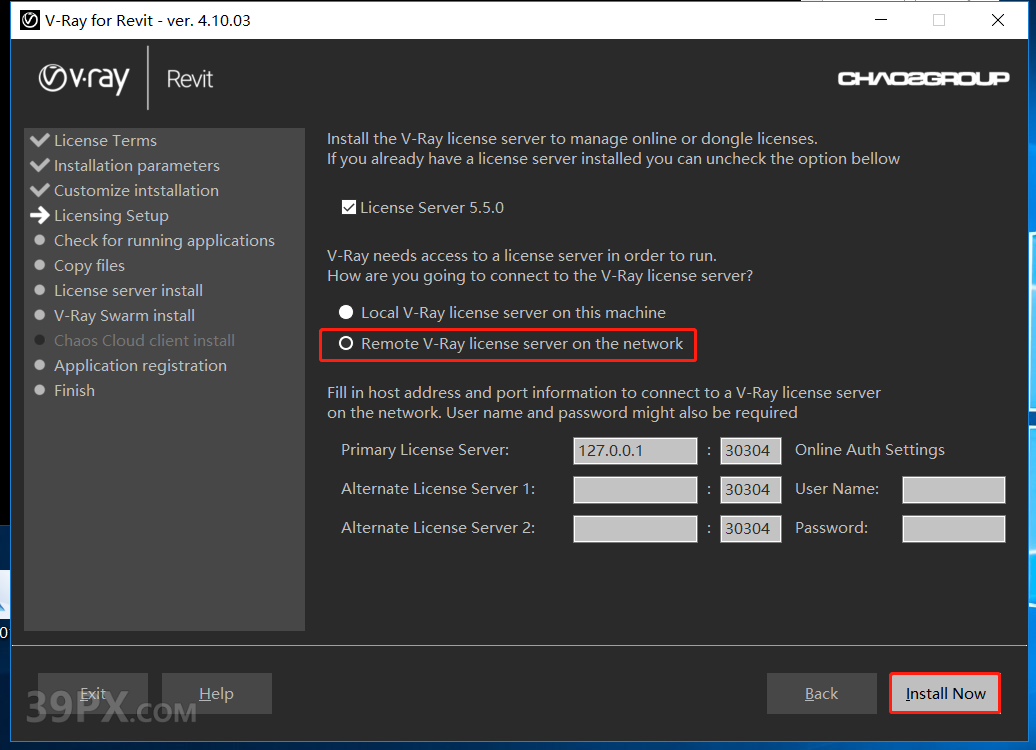Image resolution: width=1036 pixels, height=750 pixels.
Task: Click the Primary License Server port field
Action: pyautogui.click(x=751, y=451)
